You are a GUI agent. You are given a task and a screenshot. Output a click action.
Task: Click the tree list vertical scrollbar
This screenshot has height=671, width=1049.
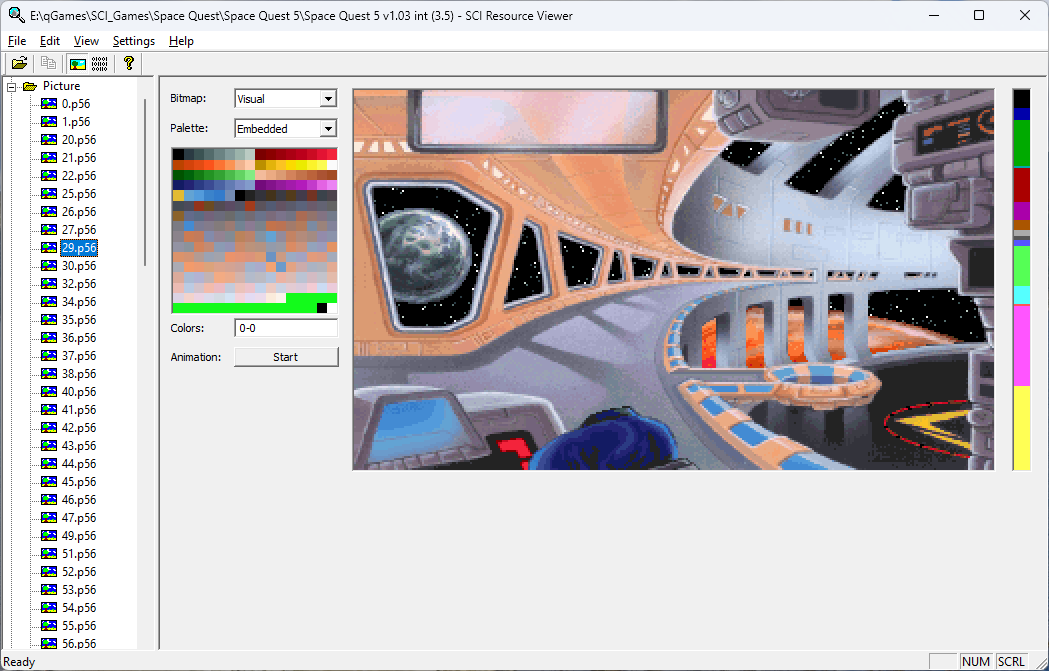pyautogui.click(x=145, y=182)
